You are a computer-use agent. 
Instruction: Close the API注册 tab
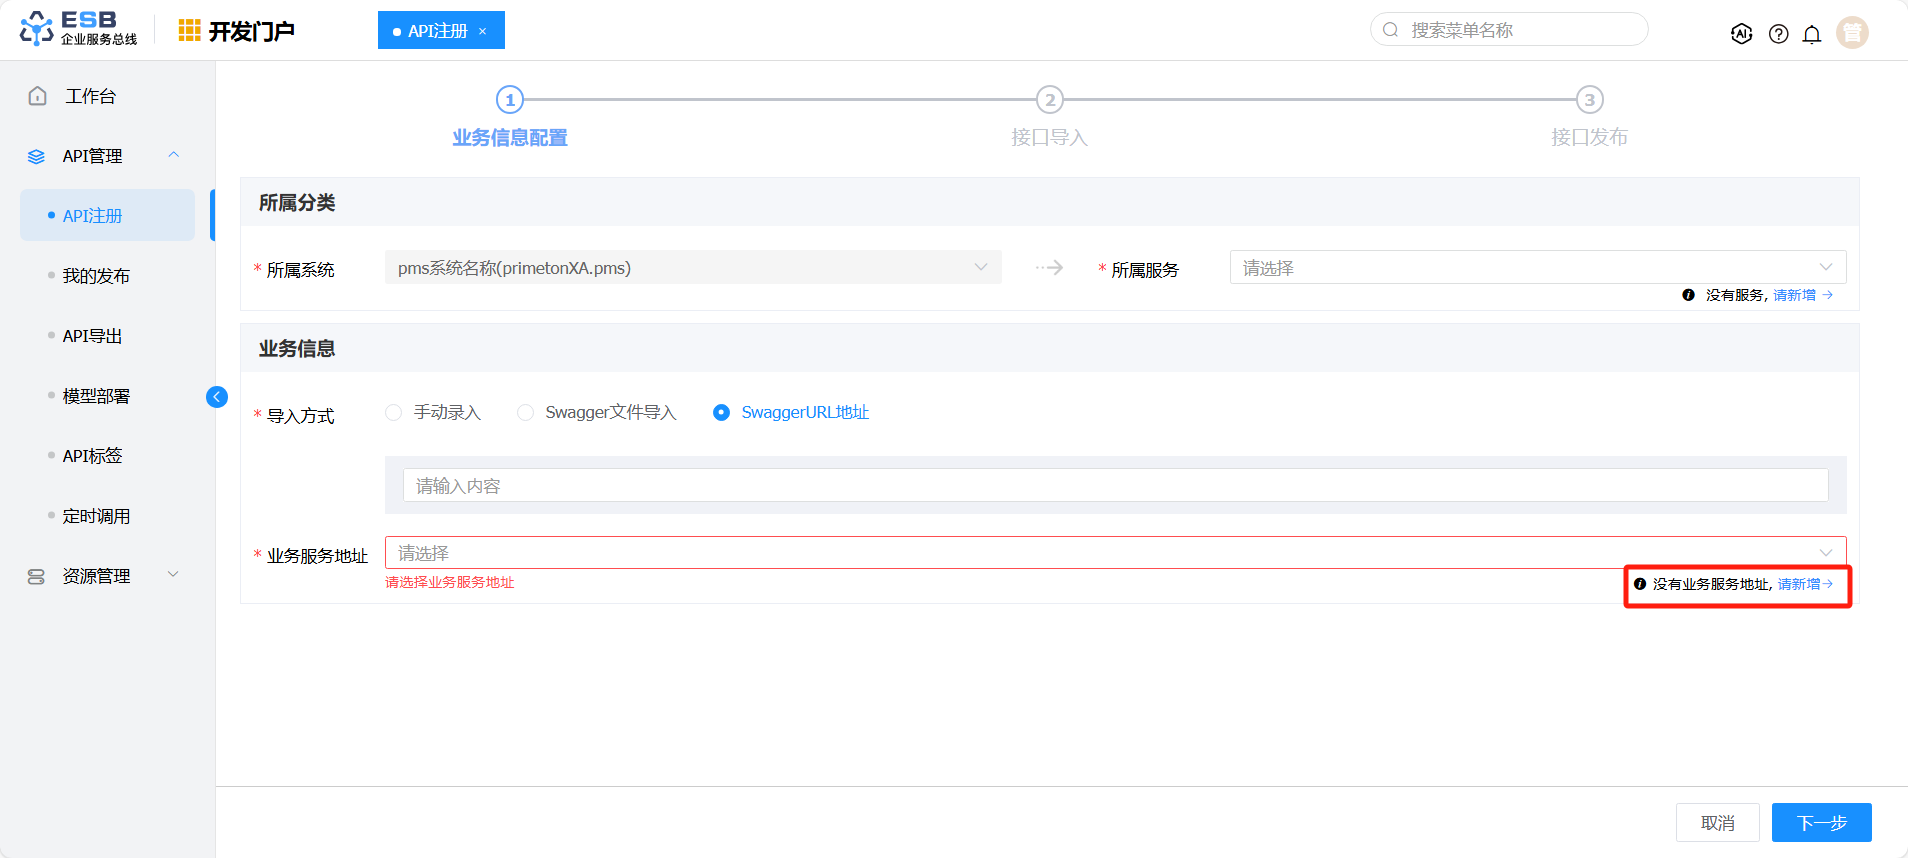pyautogui.click(x=482, y=31)
